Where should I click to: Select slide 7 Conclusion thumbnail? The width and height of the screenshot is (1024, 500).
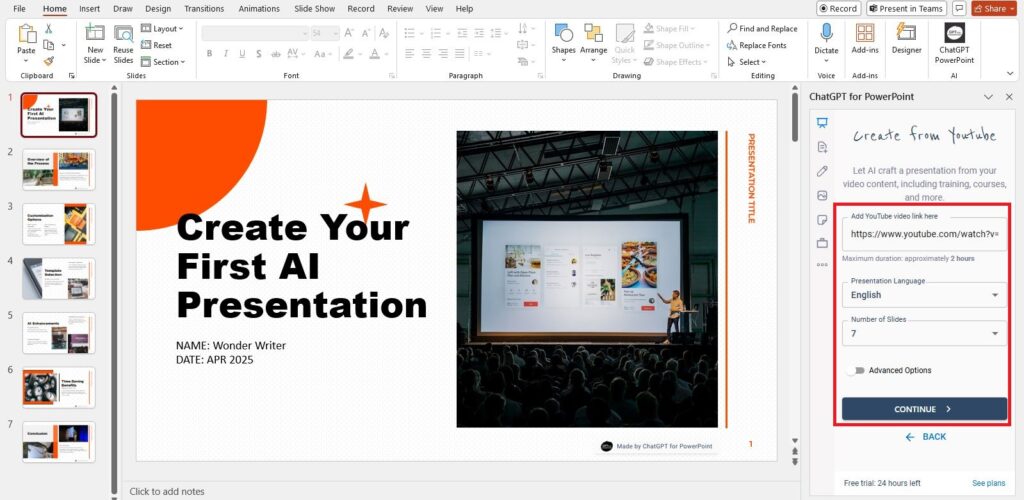59,442
